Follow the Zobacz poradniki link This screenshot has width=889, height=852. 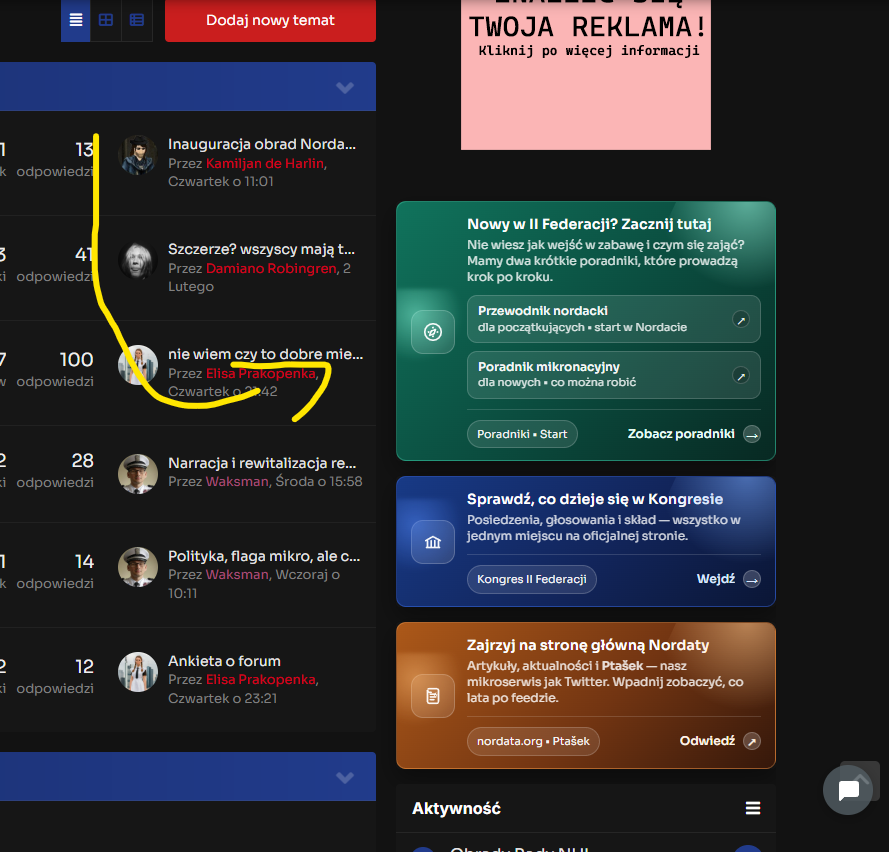pyautogui.click(x=693, y=434)
